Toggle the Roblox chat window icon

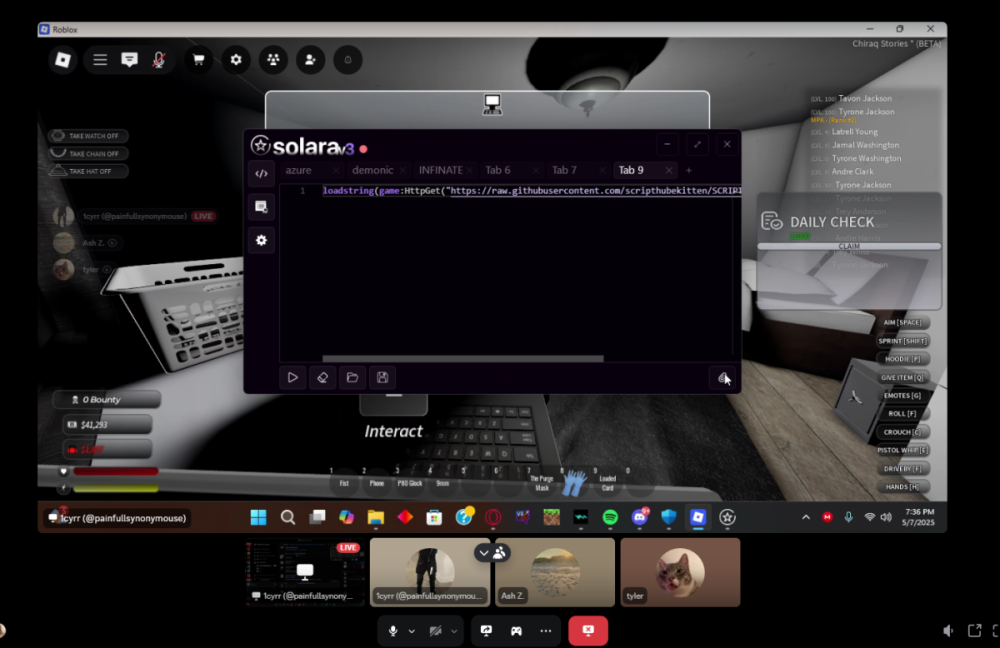coord(129,60)
